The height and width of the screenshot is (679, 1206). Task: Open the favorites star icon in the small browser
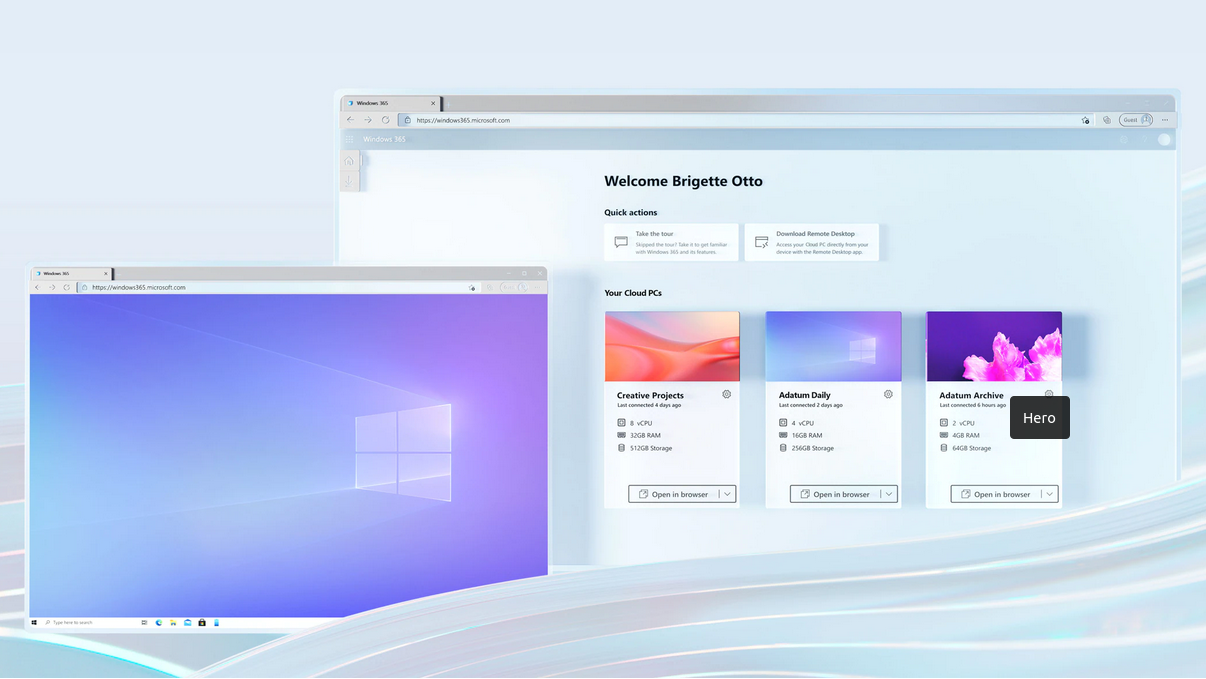(x=472, y=287)
